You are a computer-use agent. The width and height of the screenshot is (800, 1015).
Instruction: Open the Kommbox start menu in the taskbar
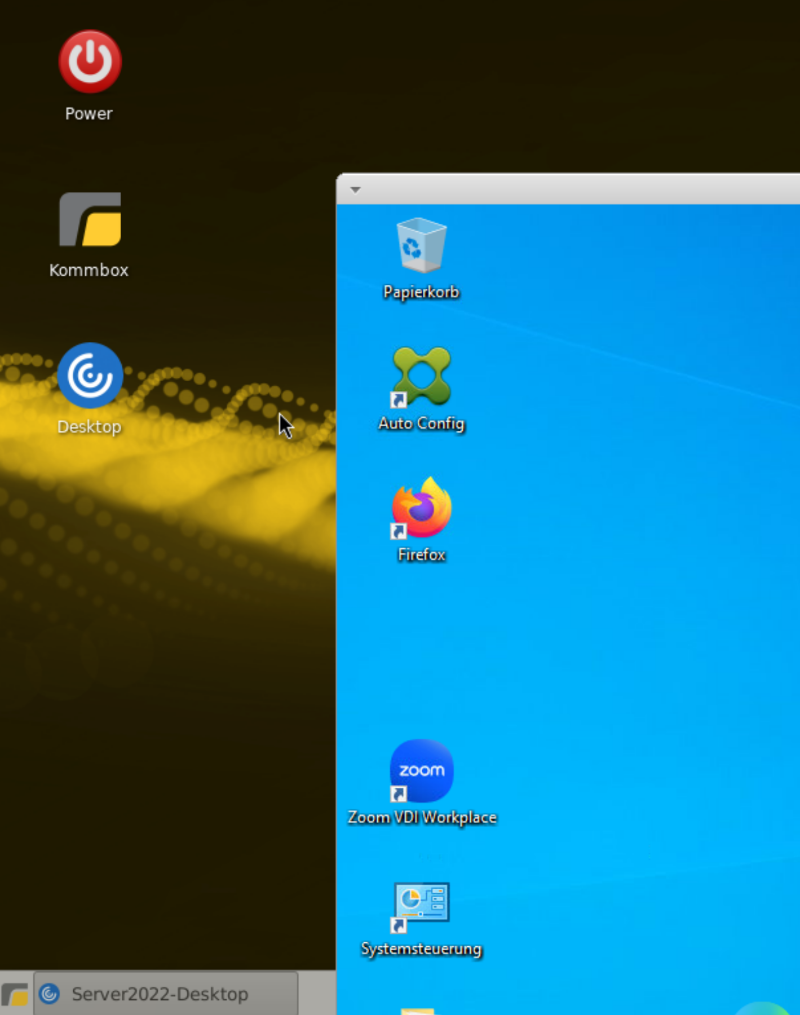click(x=15, y=994)
